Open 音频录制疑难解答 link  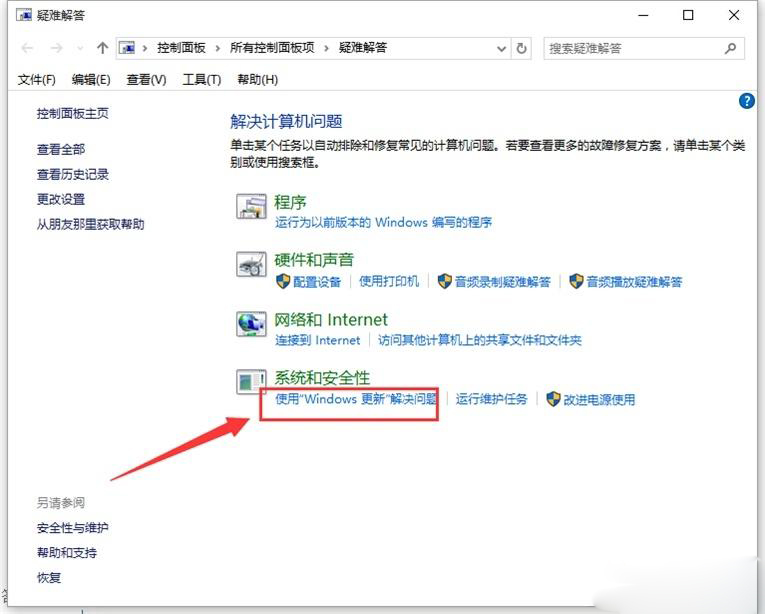tap(503, 282)
